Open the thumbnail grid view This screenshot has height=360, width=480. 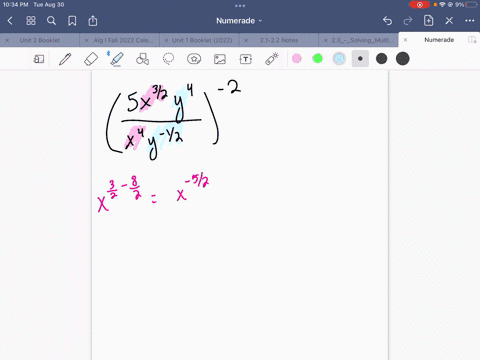[x=31, y=21]
